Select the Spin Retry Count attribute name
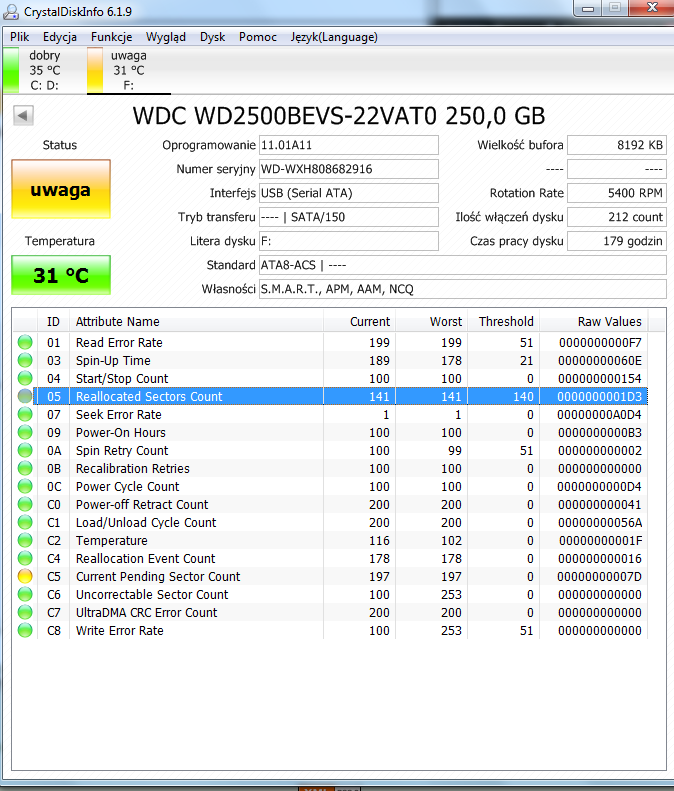The width and height of the screenshot is (674, 791). tap(122, 450)
